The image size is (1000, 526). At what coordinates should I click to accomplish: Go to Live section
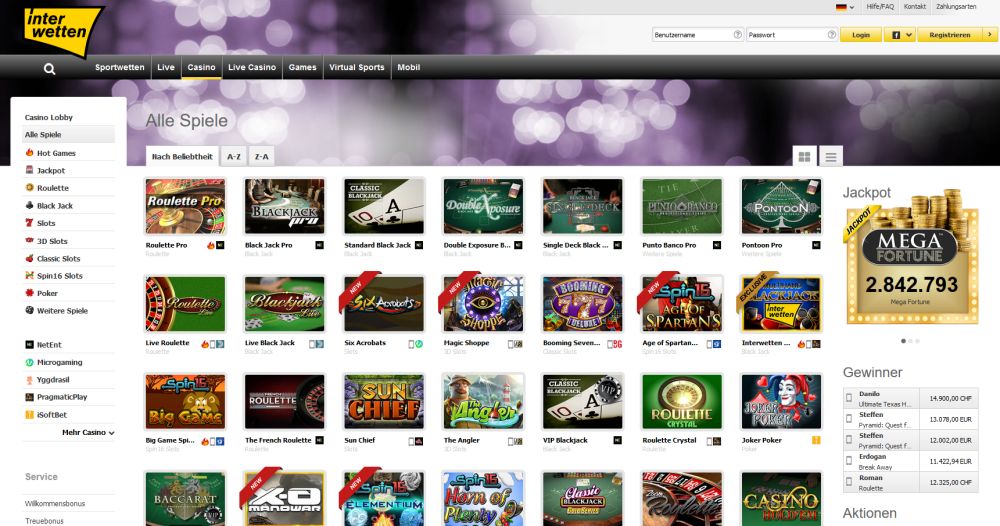click(x=166, y=67)
